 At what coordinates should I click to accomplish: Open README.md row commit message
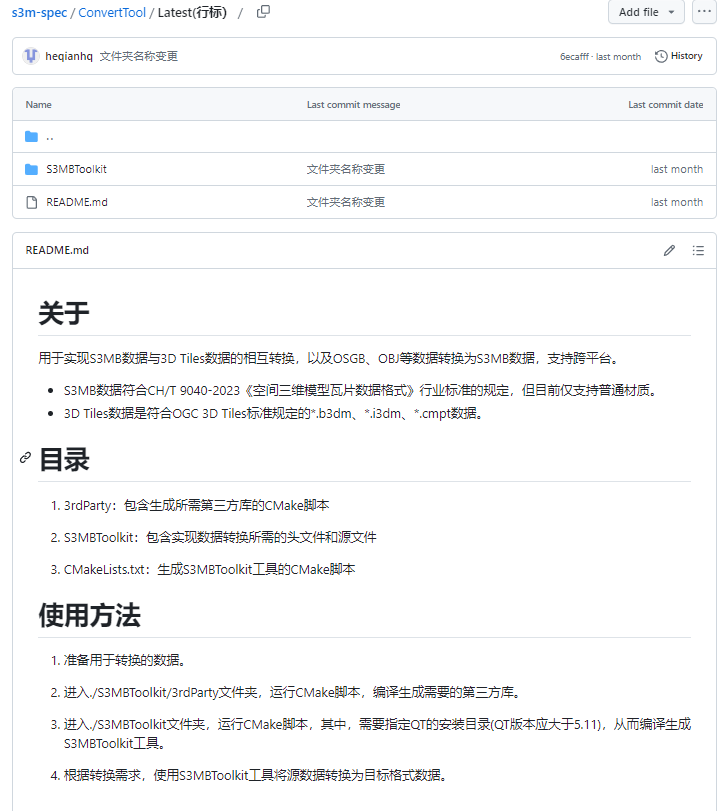pyautogui.click(x=346, y=202)
